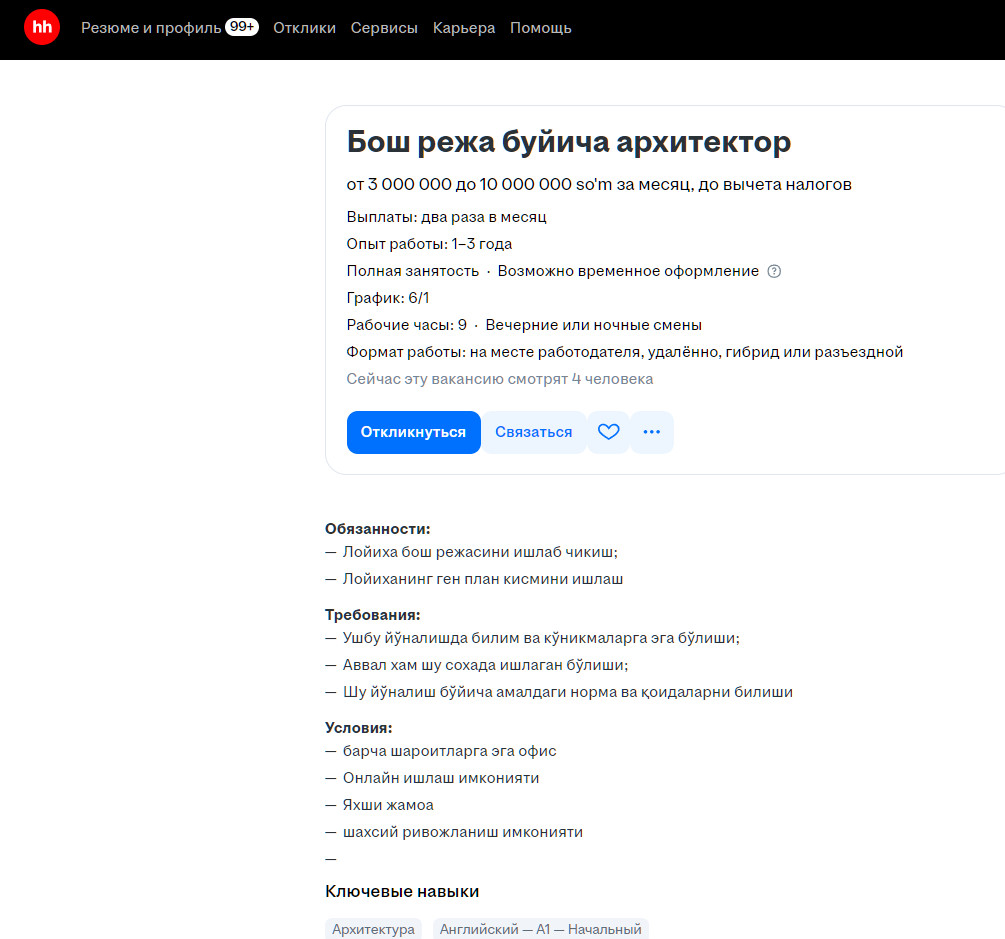Click the Сейчас эту вакансию смотрят text
The image size is (1005, 939).
[500, 379]
